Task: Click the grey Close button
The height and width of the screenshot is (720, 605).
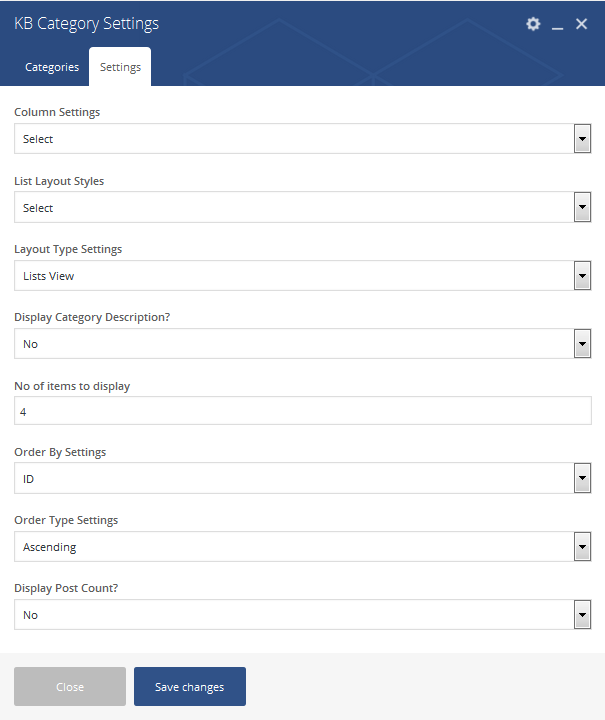Action: (x=70, y=686)
